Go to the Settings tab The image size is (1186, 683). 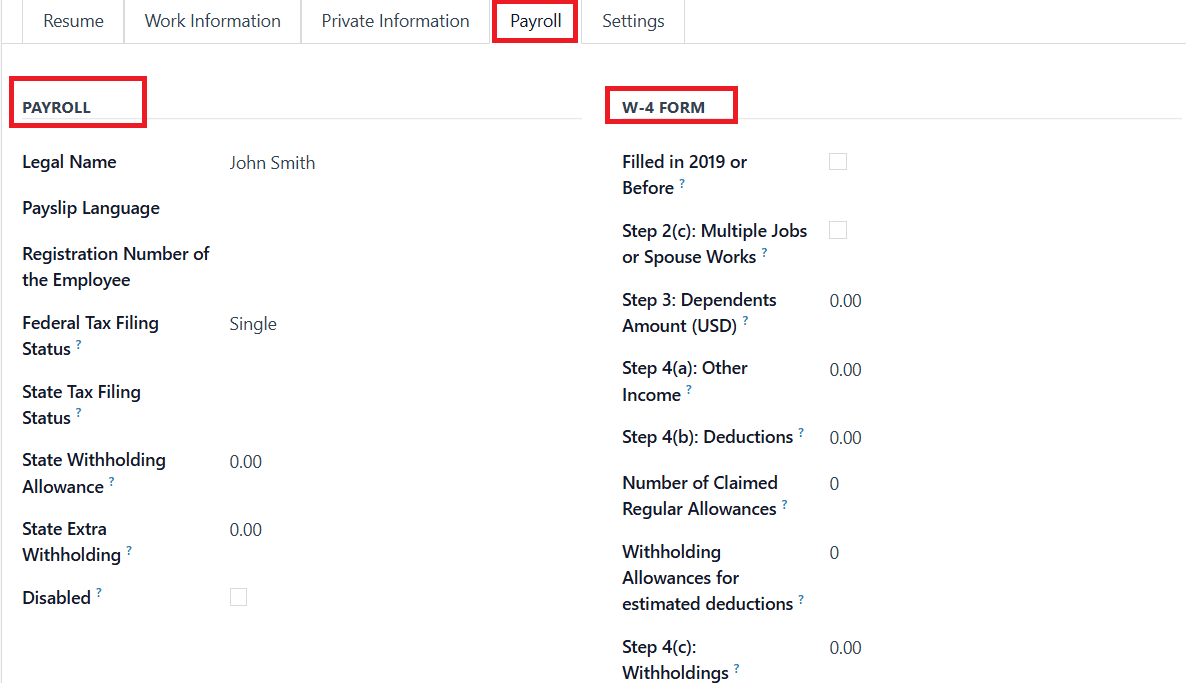(x=633, y=21)
